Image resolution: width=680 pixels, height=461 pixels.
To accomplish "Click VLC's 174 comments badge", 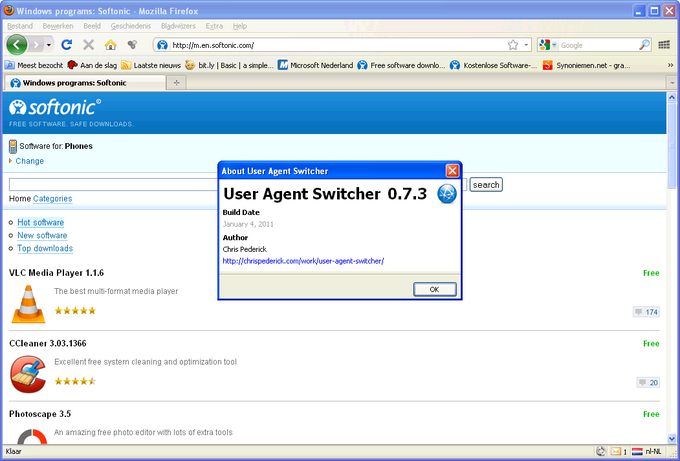I will (646, 312).
